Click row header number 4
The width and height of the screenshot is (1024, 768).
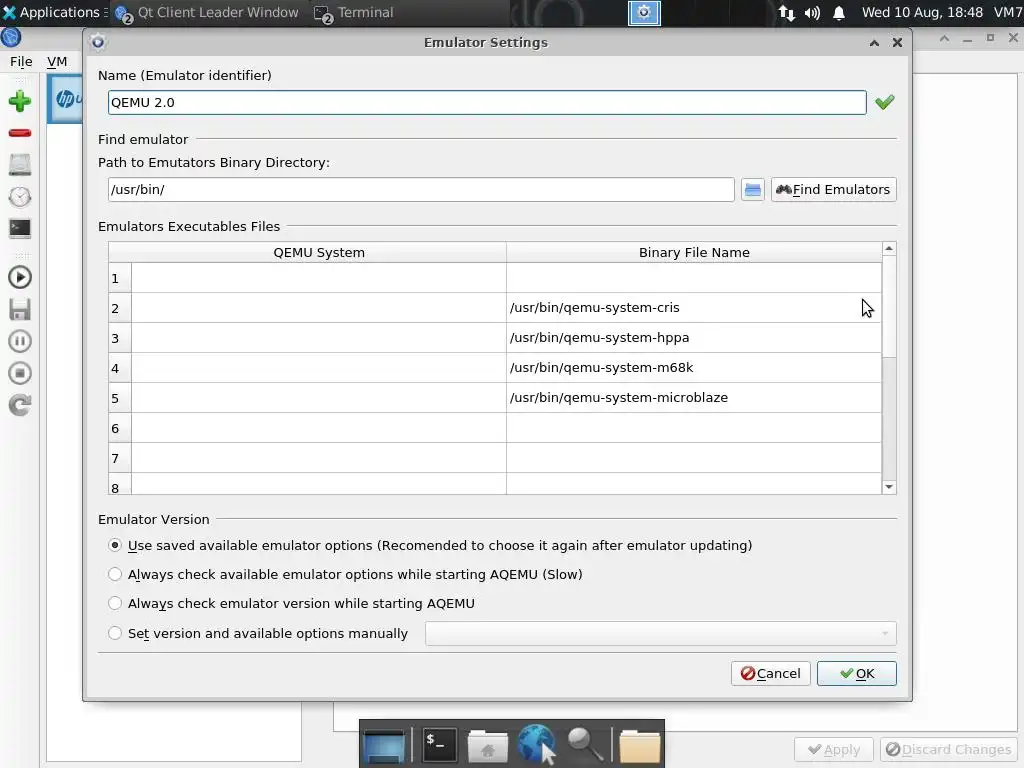[120, 368]
